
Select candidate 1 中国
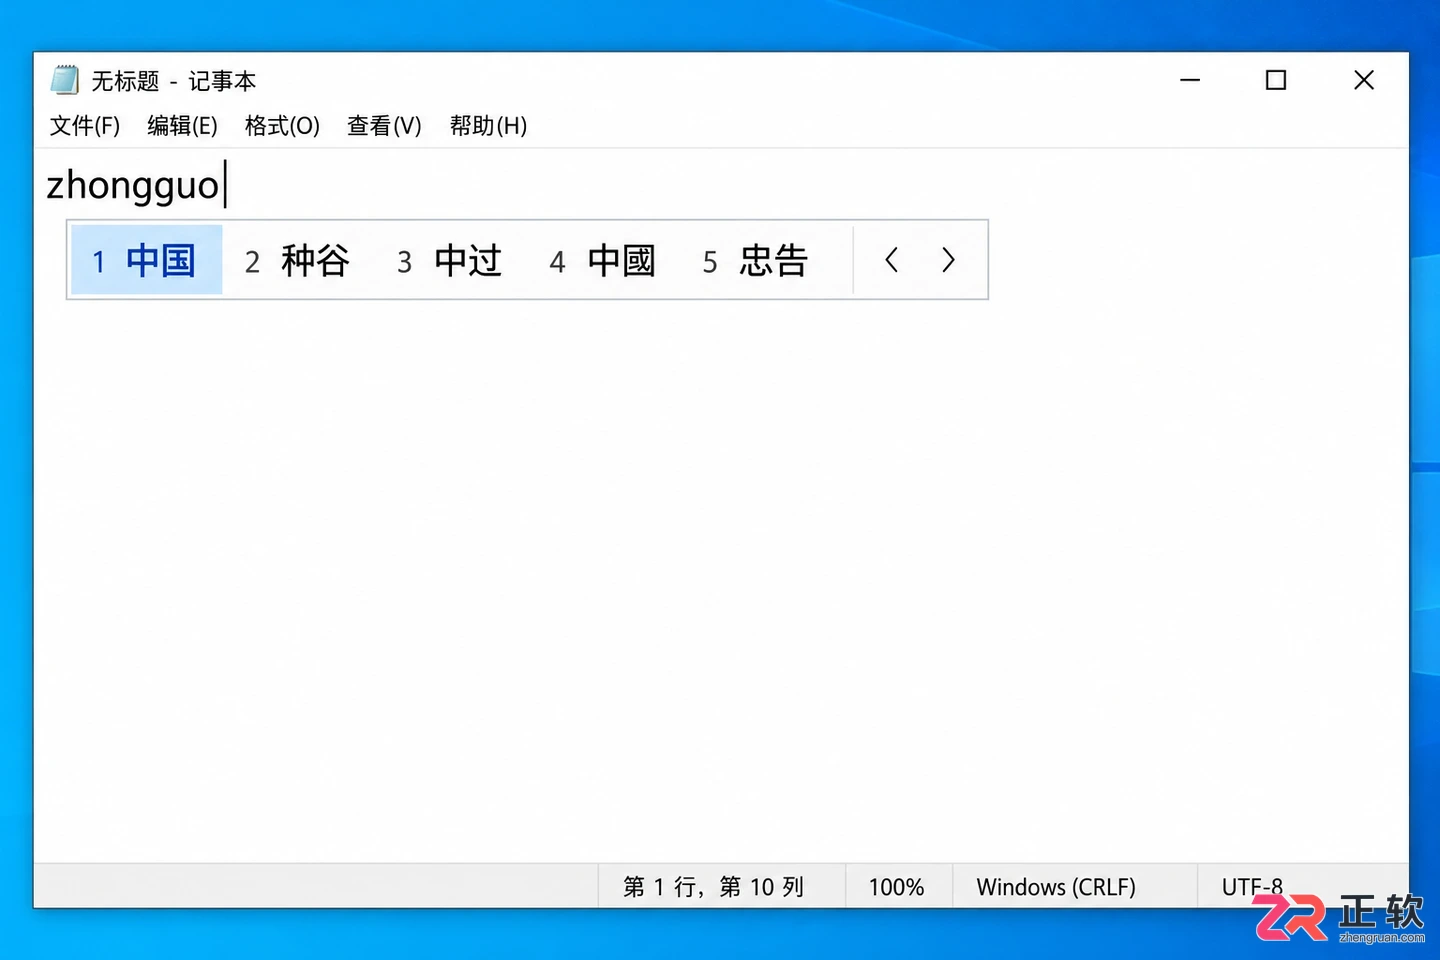(146, 260)
